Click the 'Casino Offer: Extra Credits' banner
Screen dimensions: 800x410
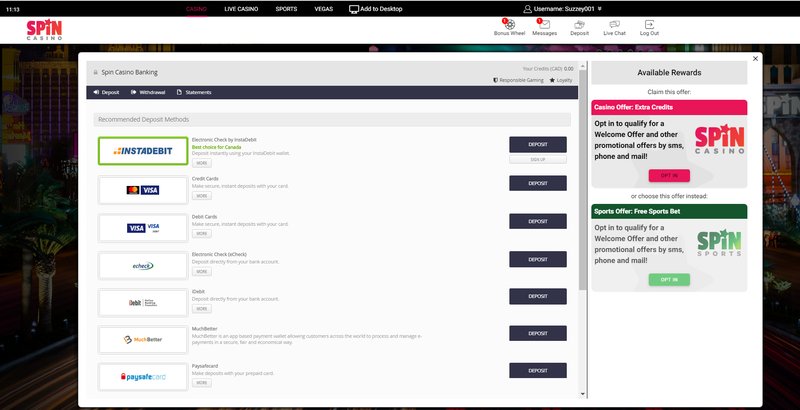coord(669,107)
